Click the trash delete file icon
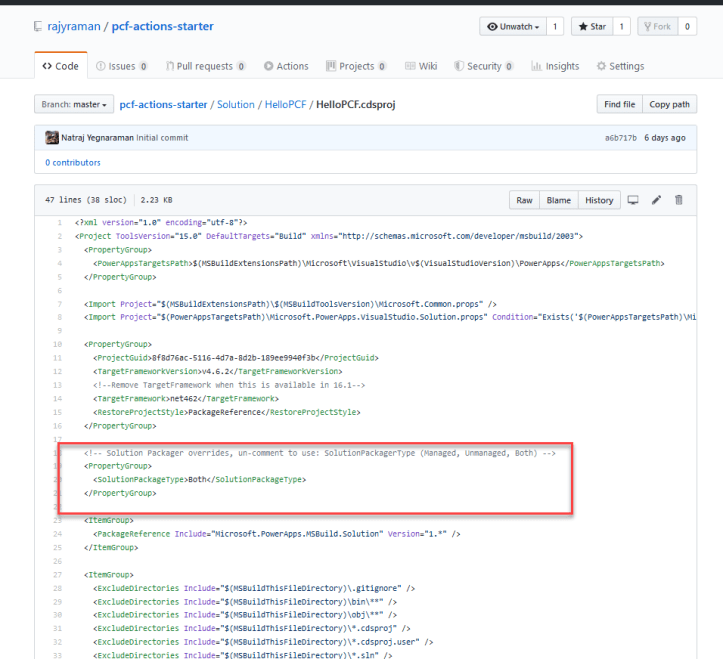This screenshot has width=723, height=659. coord(679,200)
